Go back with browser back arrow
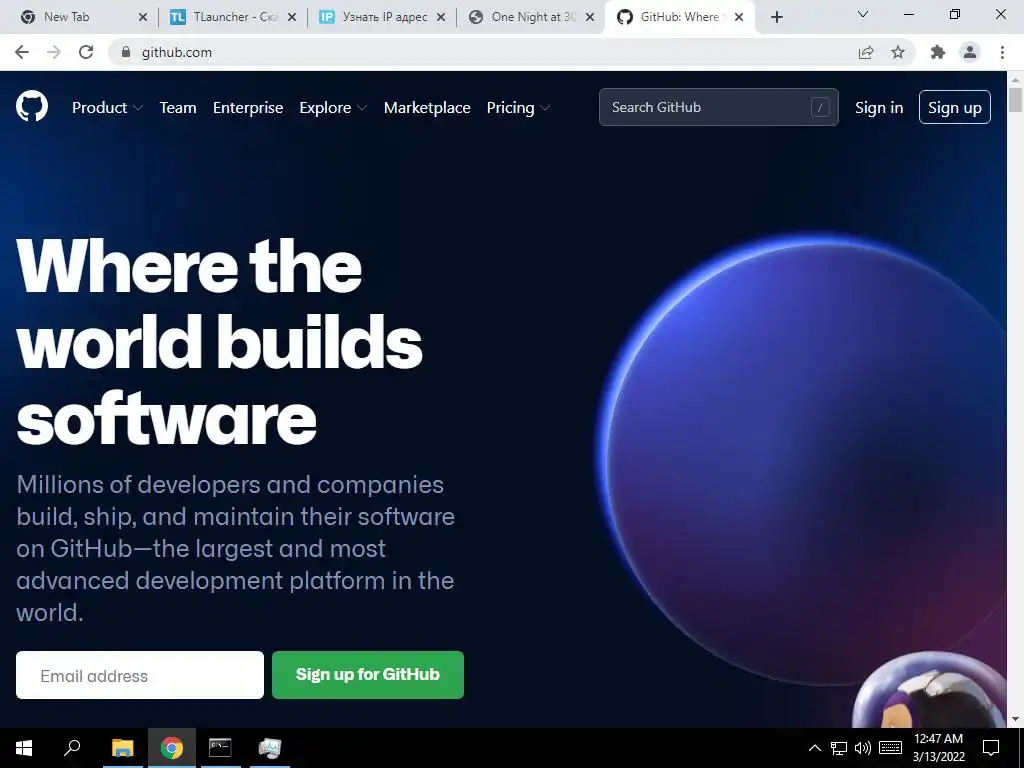Viewport: 1024px width, 768px height. [22, 52]
